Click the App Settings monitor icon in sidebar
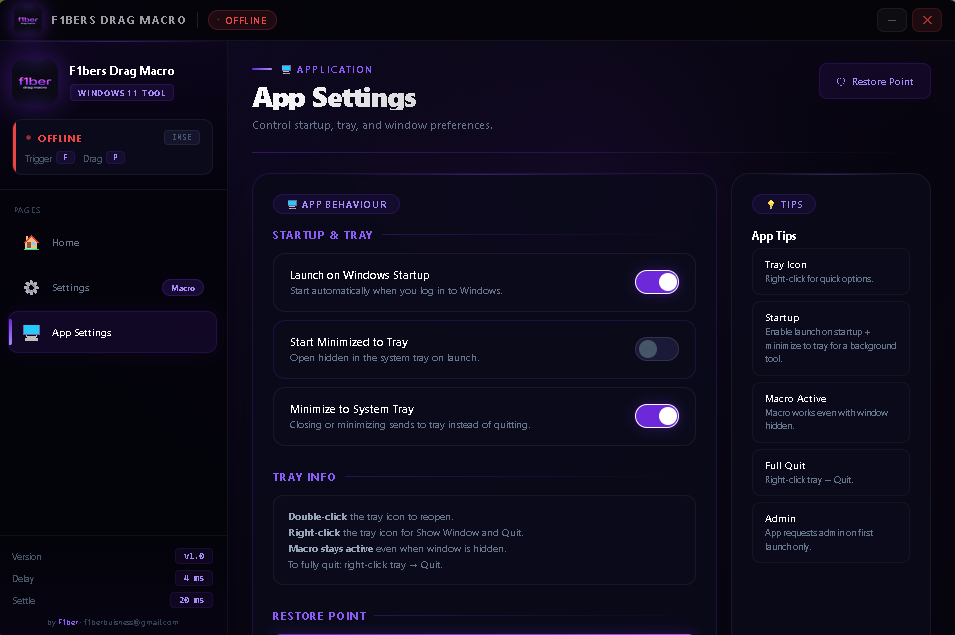 pyautogui.click(x=31, y=332)
